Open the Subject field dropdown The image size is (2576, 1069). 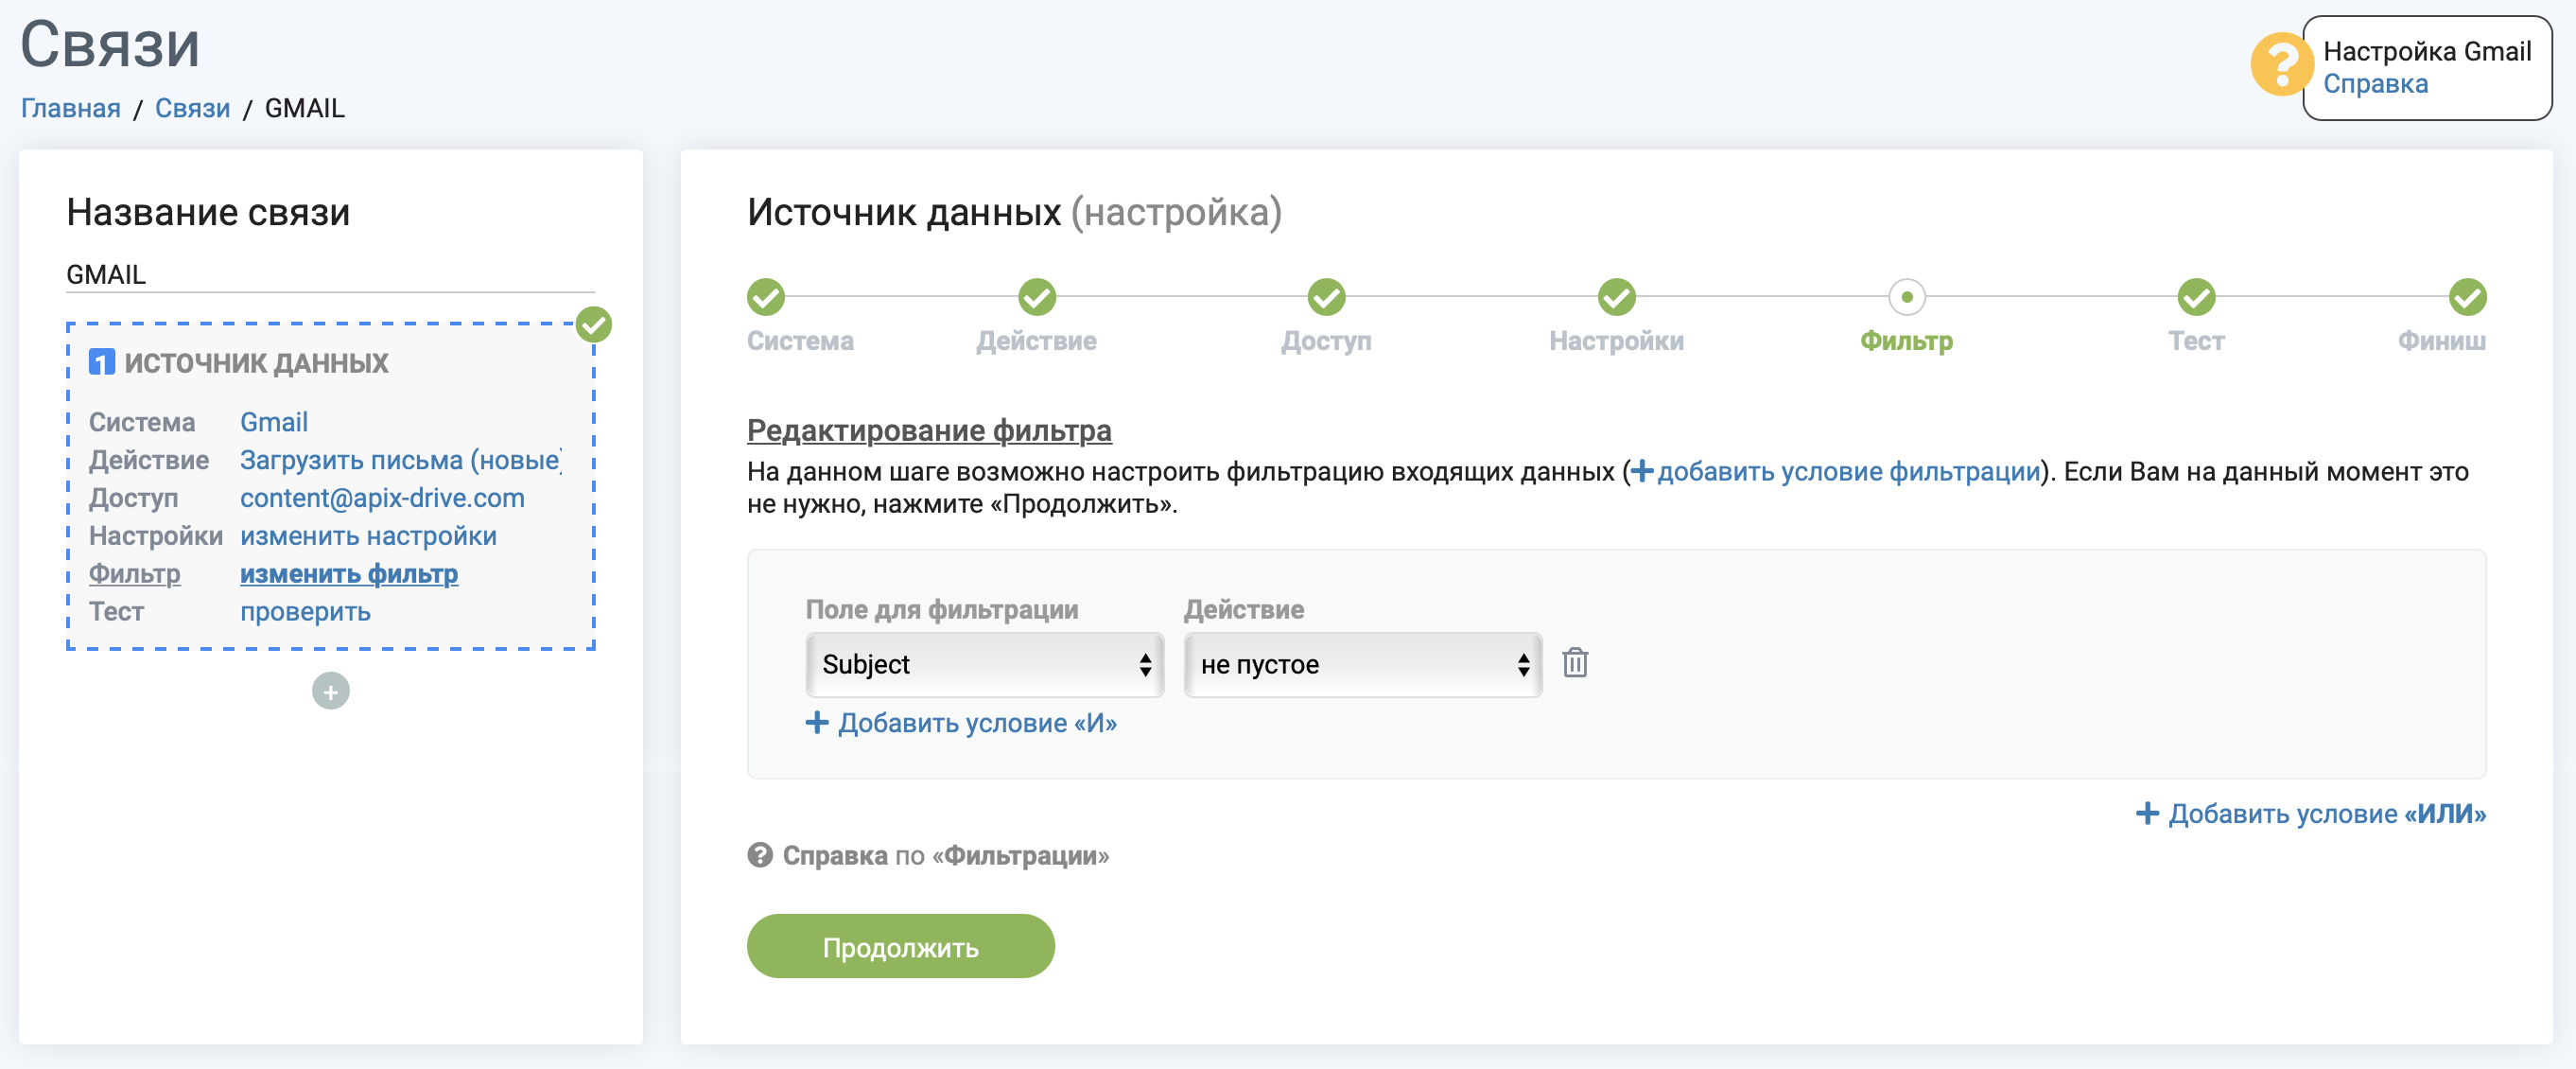[985, 665]
